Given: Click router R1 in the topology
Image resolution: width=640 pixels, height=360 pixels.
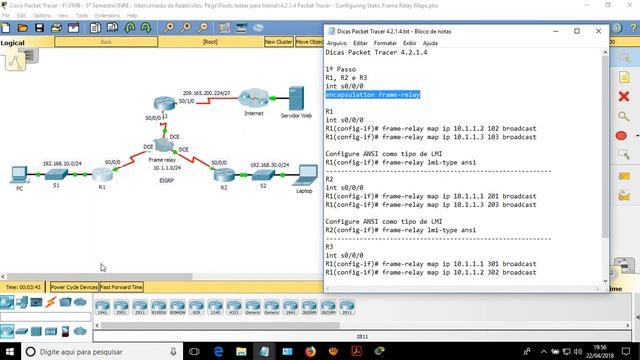Looking at the screenshot, I should [x=102, y=174].
